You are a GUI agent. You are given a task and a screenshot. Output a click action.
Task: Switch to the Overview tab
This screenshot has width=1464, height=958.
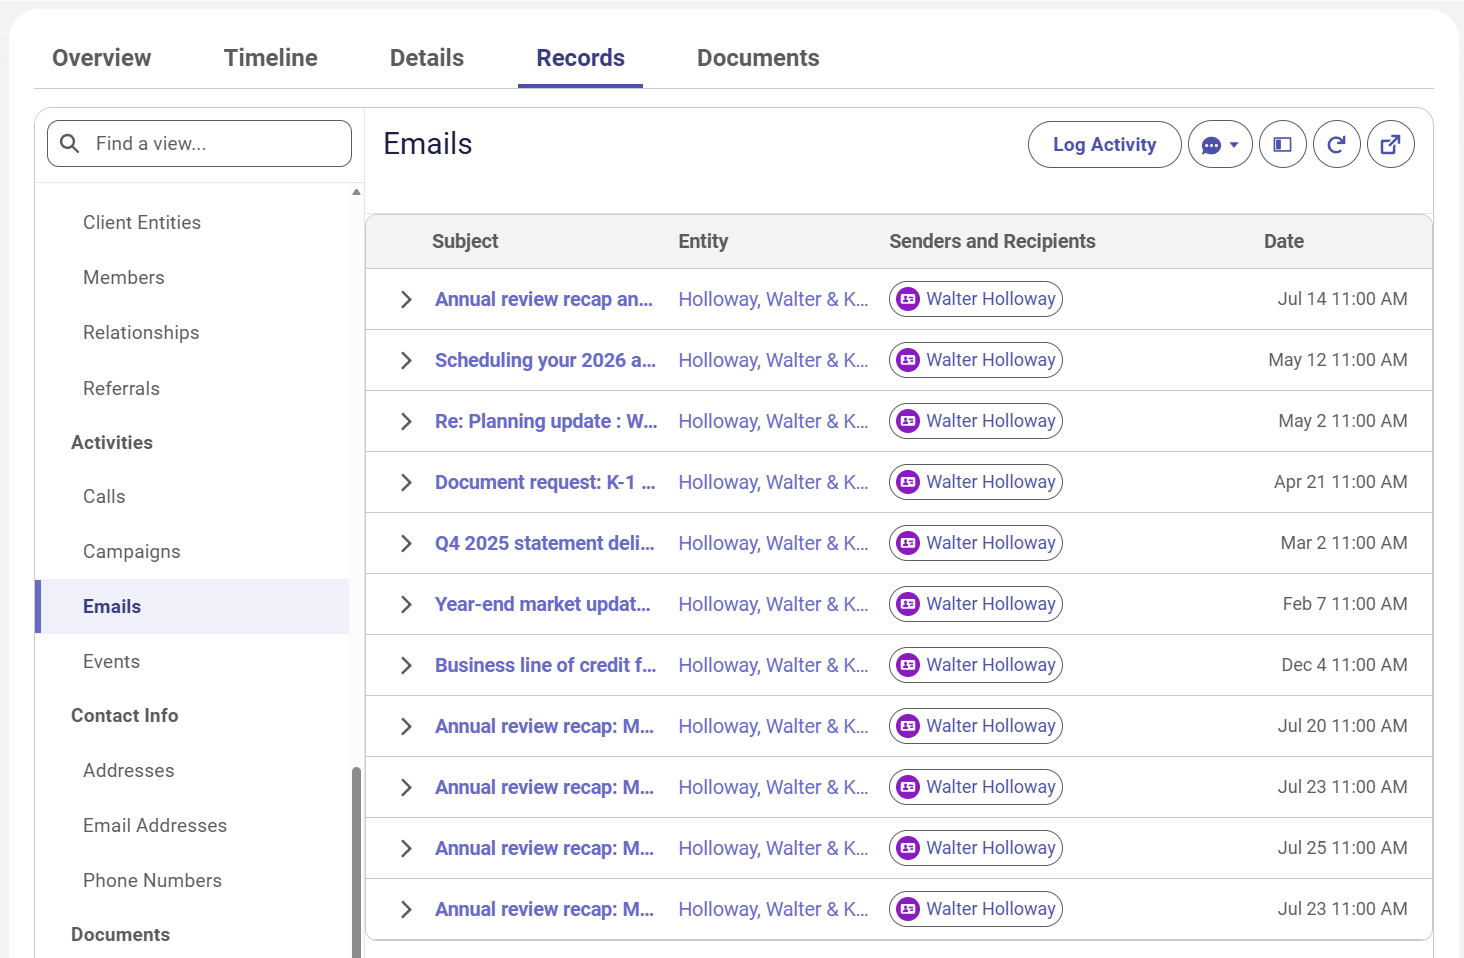[102, 58]
